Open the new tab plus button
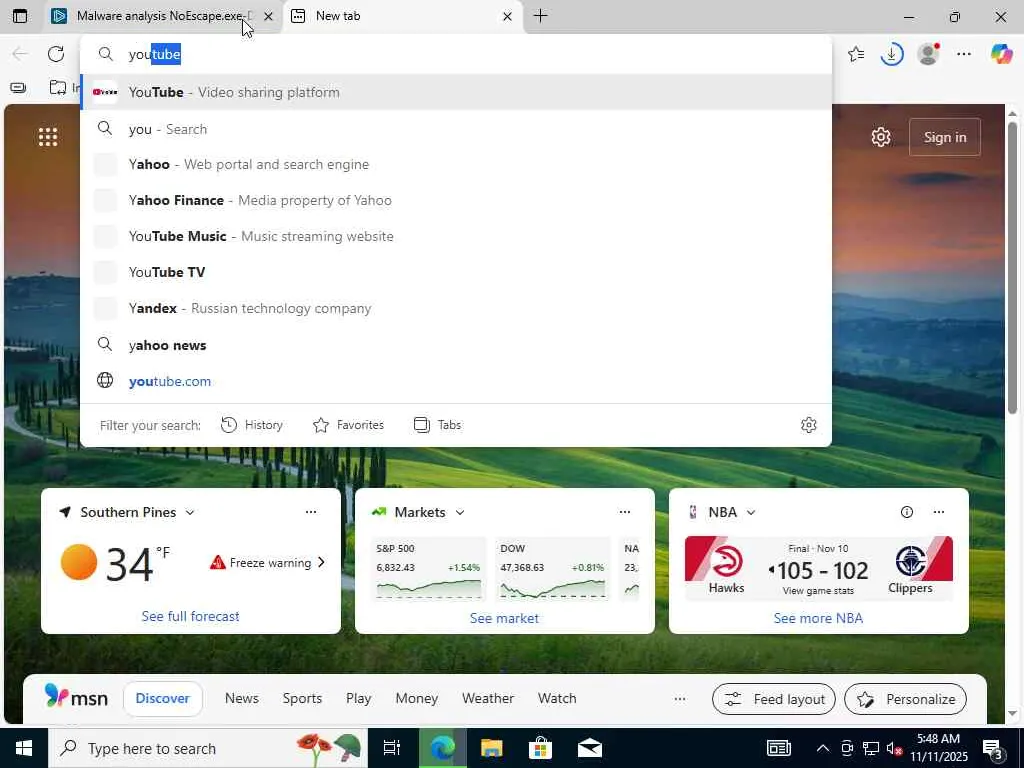Screen dimensions: 1024x768 pos(540,16)
